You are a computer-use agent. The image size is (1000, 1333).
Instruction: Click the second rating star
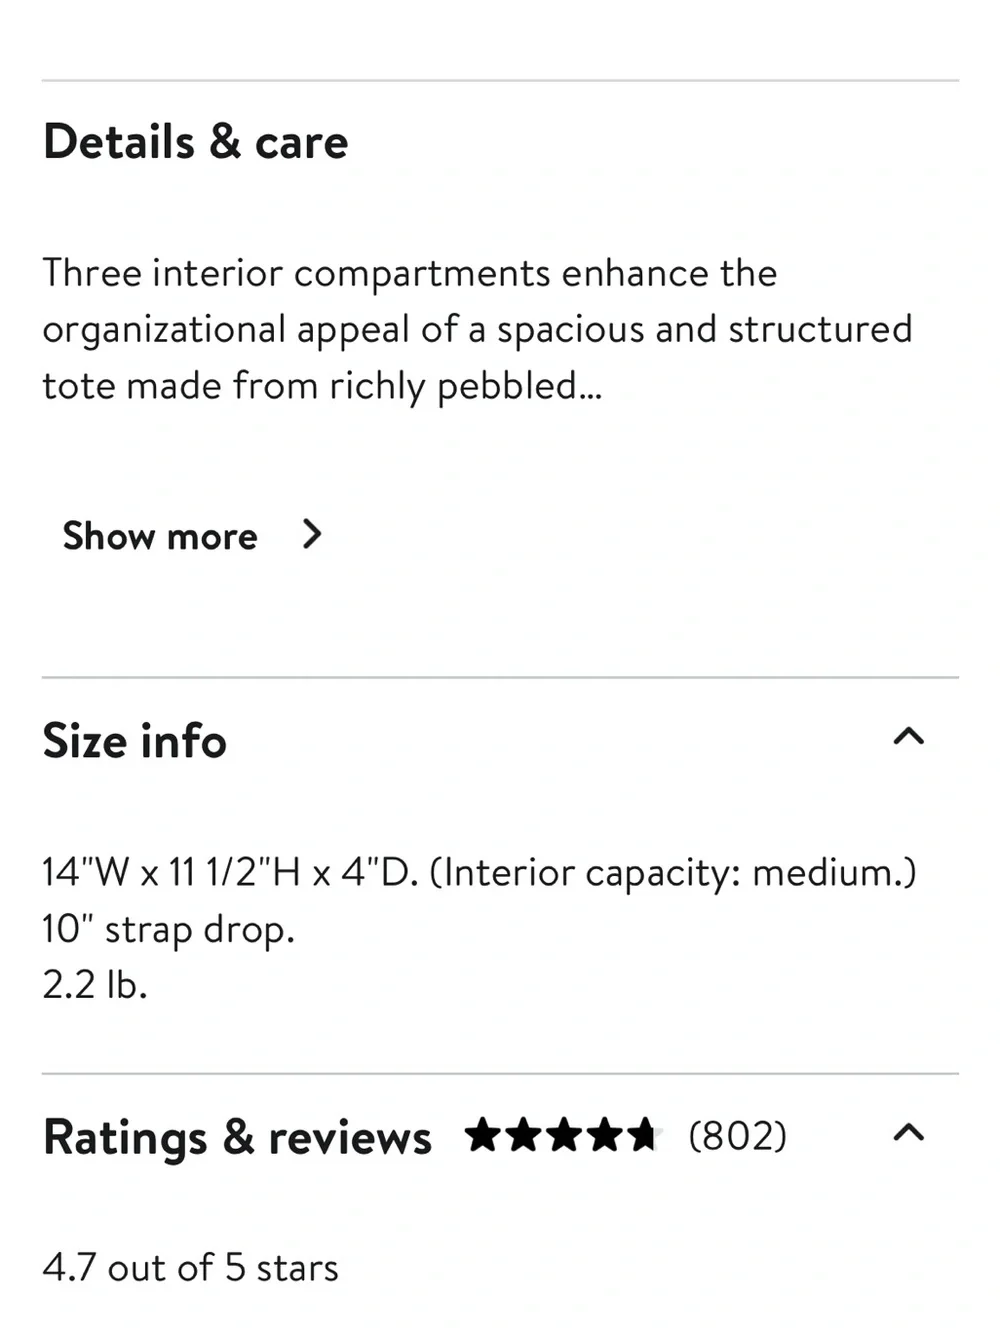coord(523,1135)
